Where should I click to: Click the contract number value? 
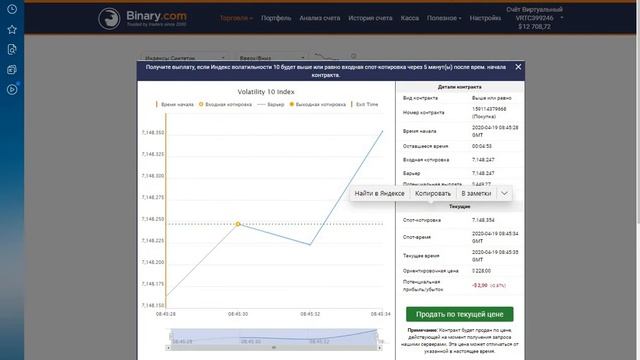point(489,113)
